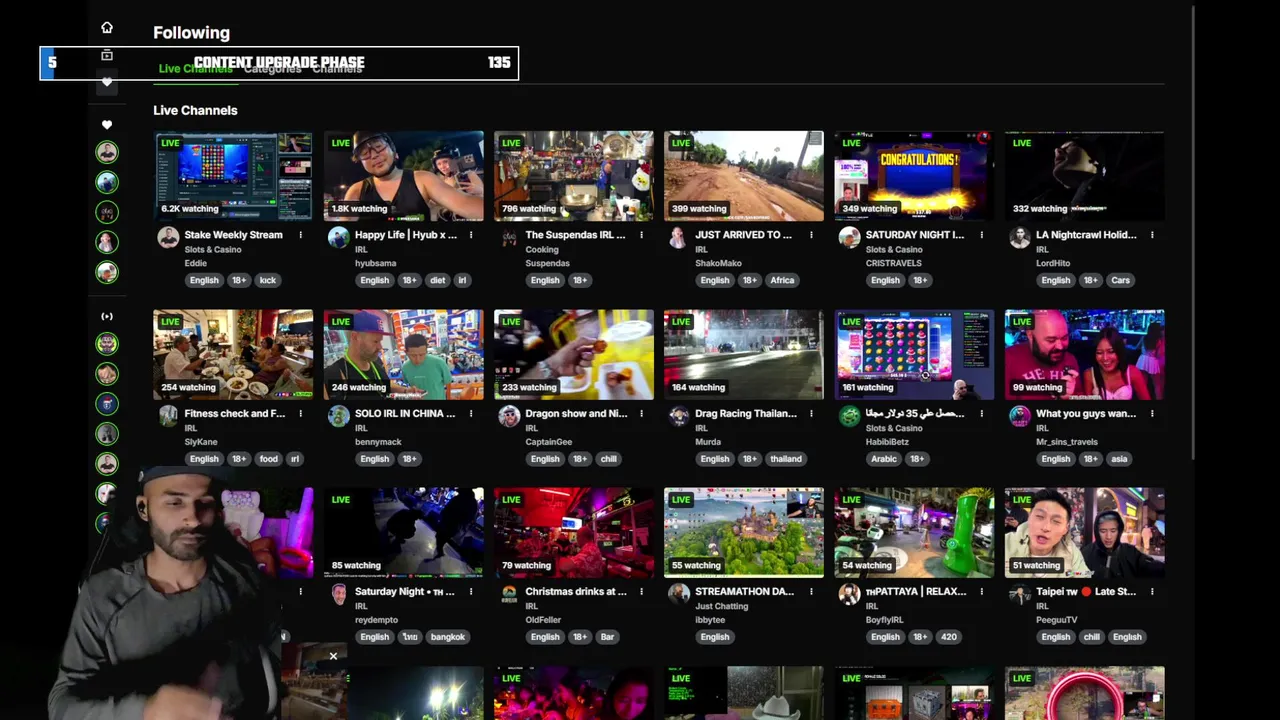Switch to the Live Channels tab
The width and height of the screenshot is (1280, 720).
coord(195,68)
